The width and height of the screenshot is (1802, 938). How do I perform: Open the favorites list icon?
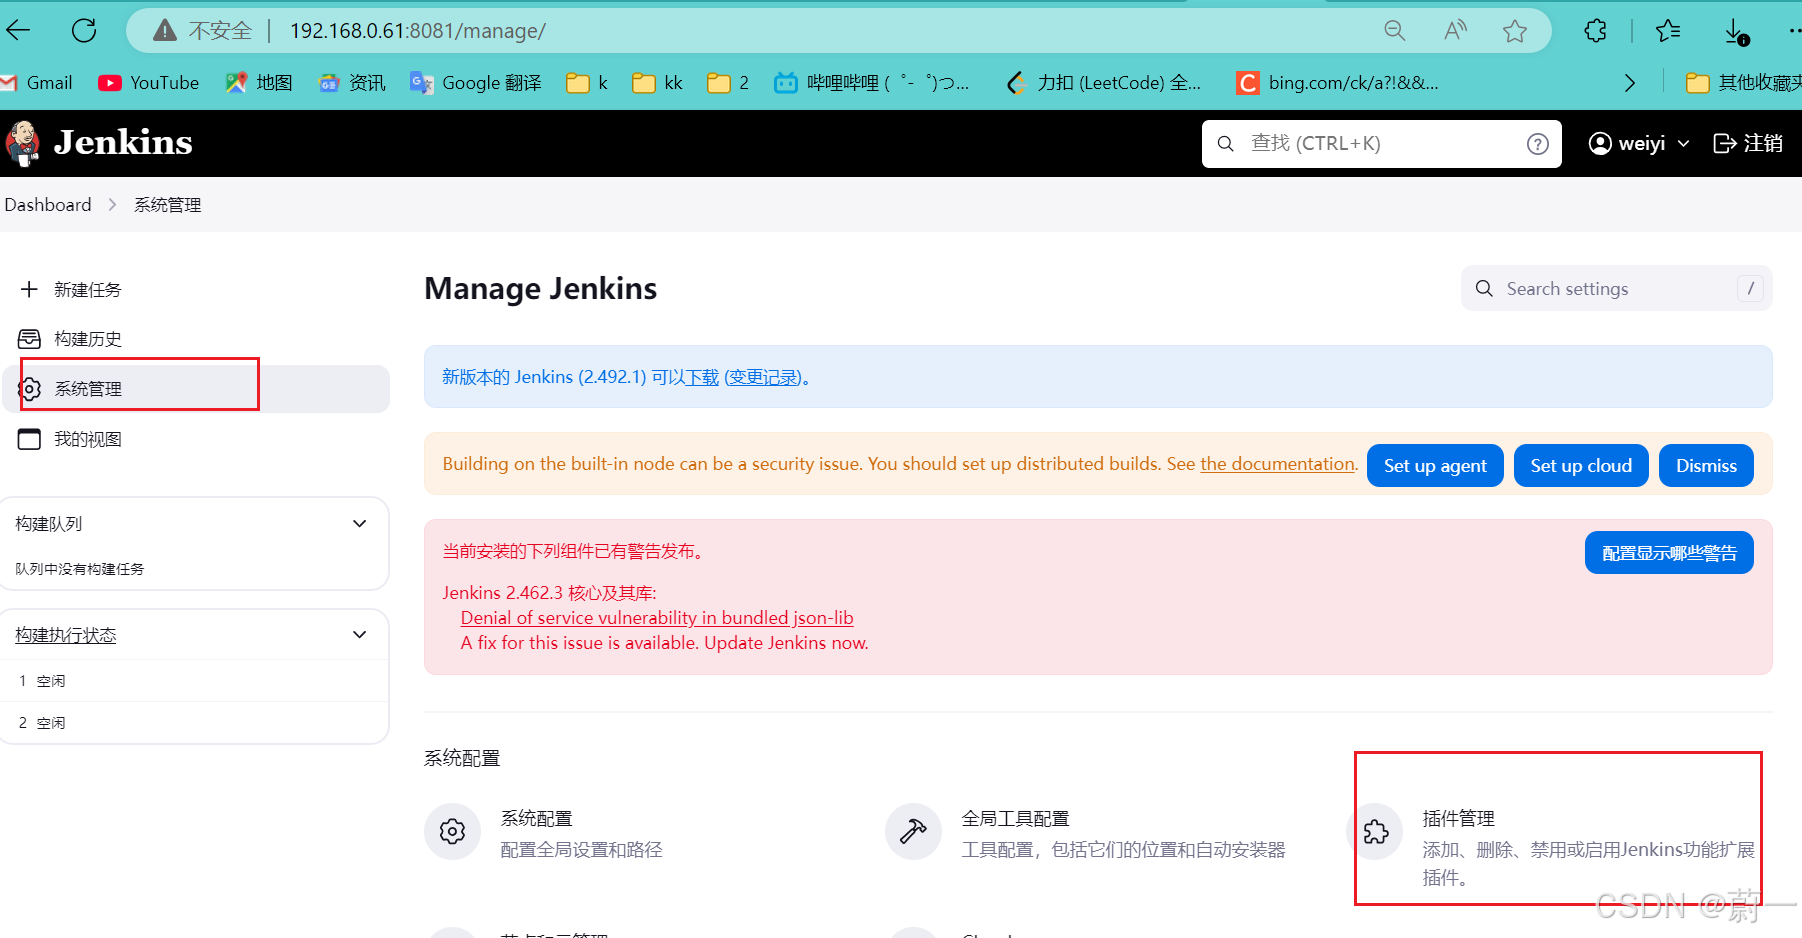point(1668,31)
